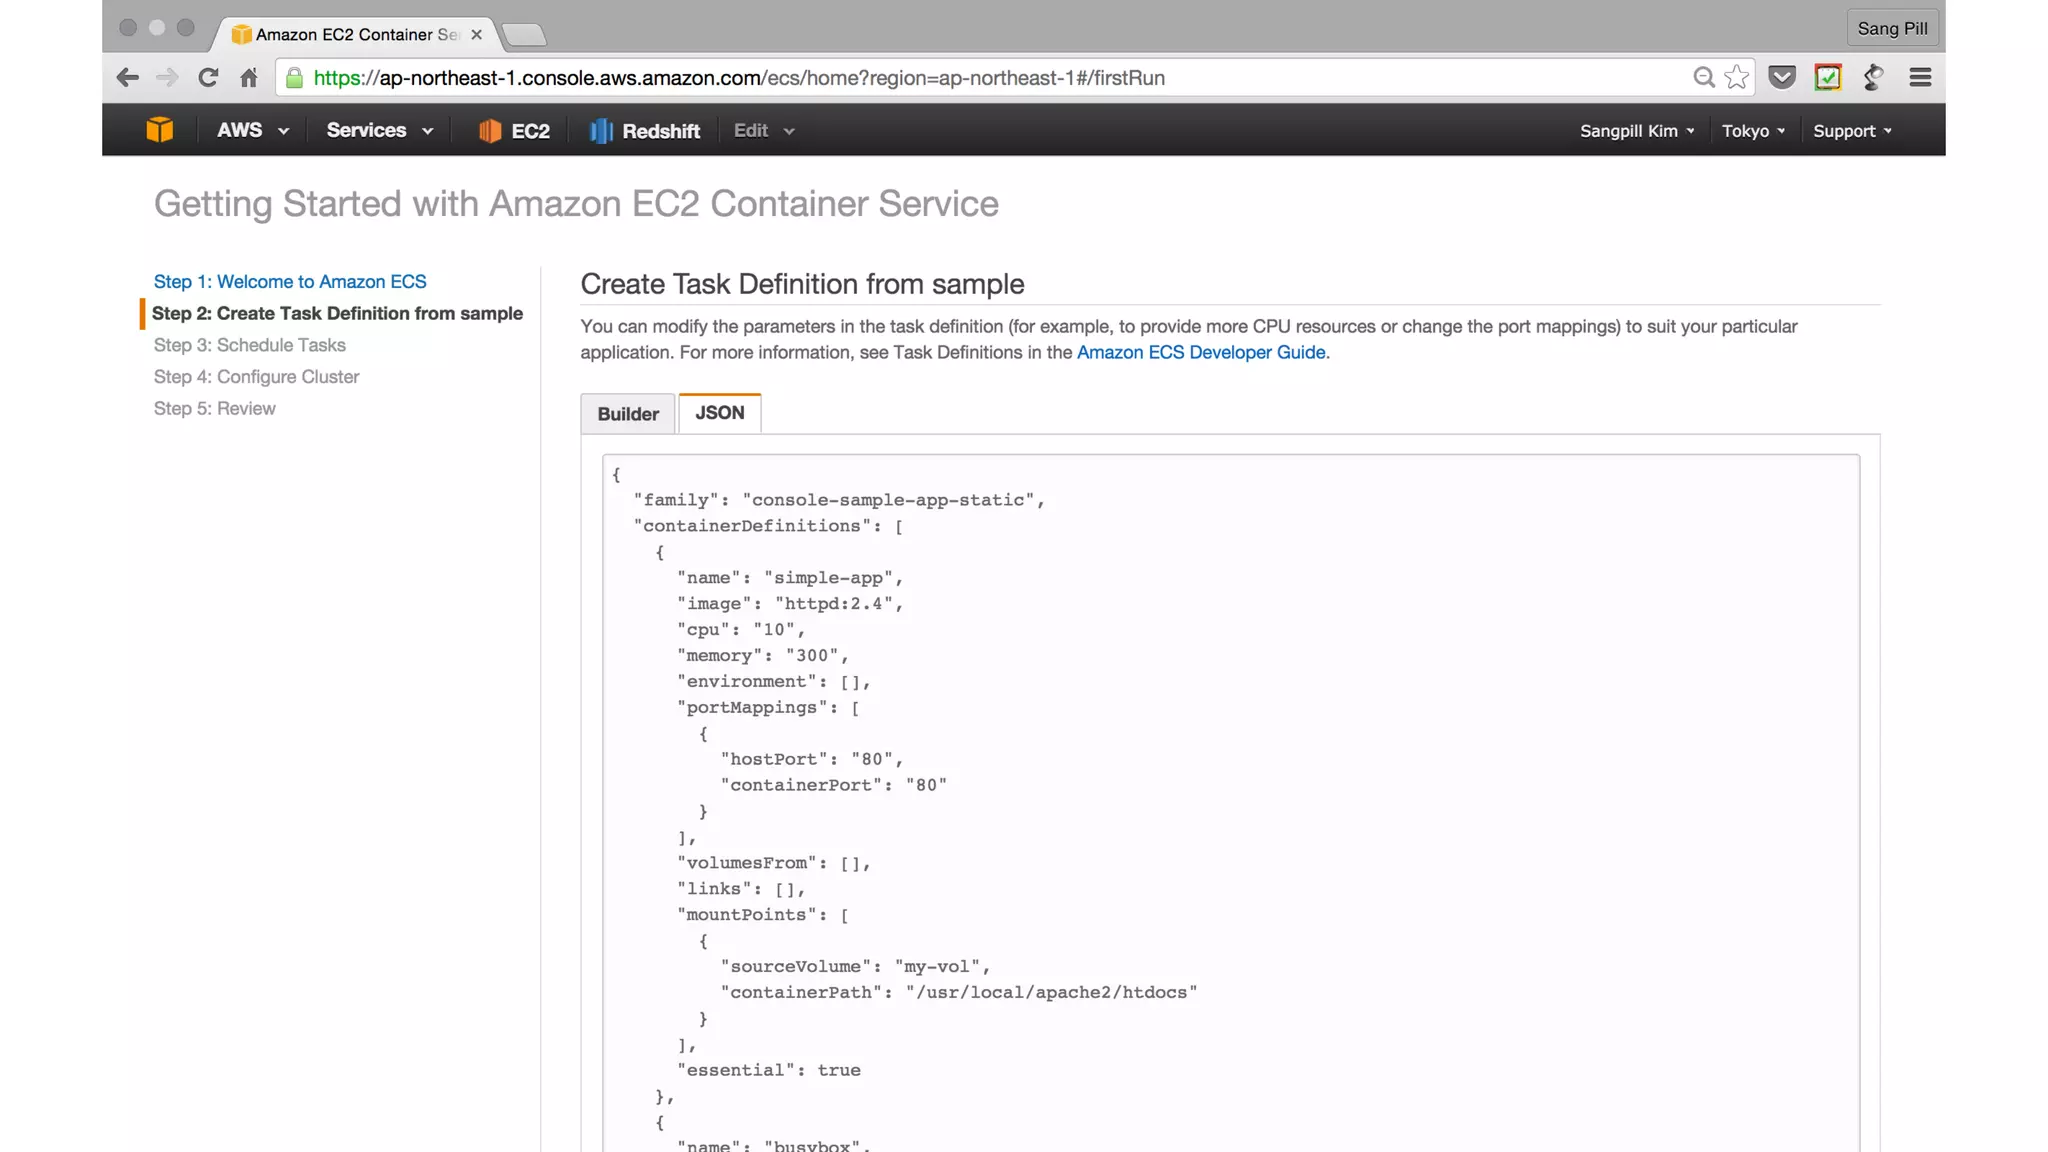Bookmark page with the star icon
Viewport: 2048px width, 1152px height.
(1737, 78)
